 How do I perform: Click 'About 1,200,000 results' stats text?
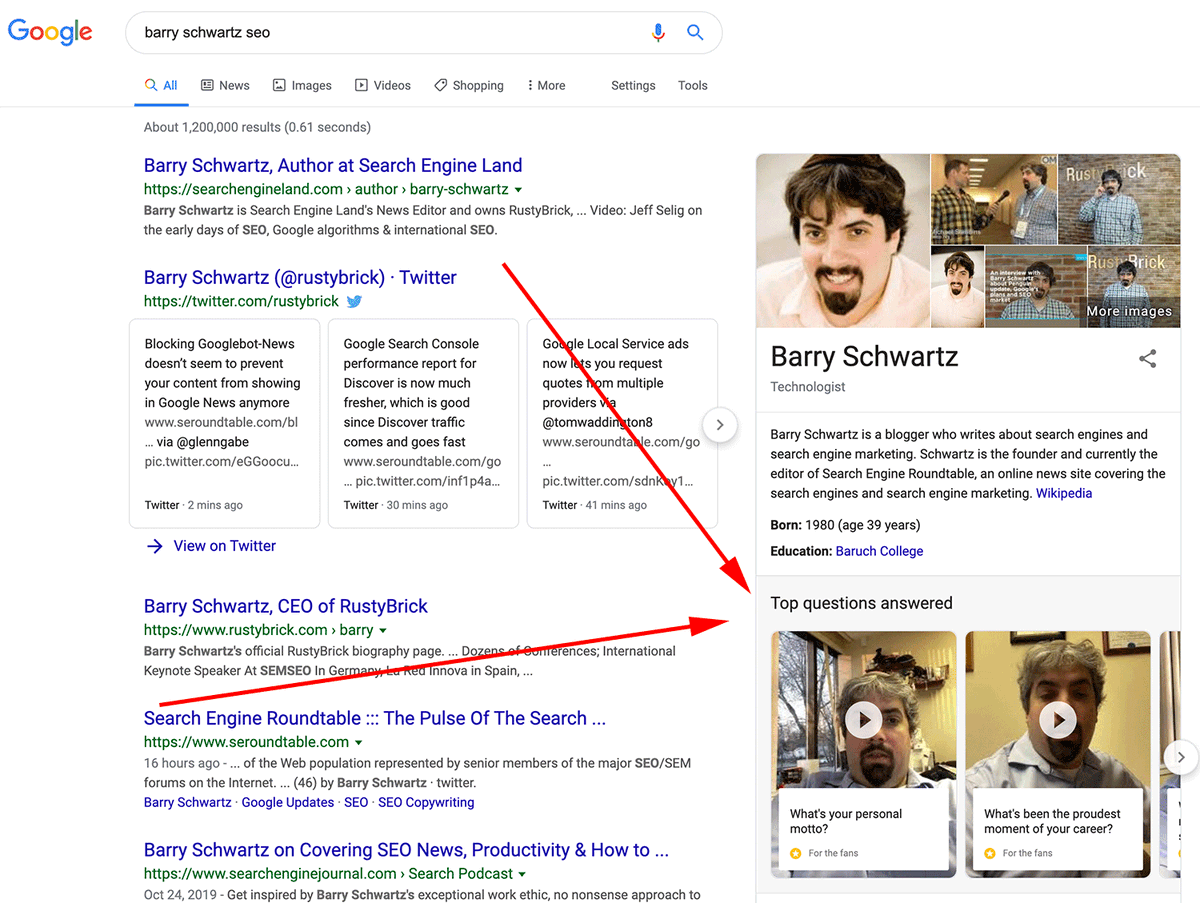tap(257, 127)
